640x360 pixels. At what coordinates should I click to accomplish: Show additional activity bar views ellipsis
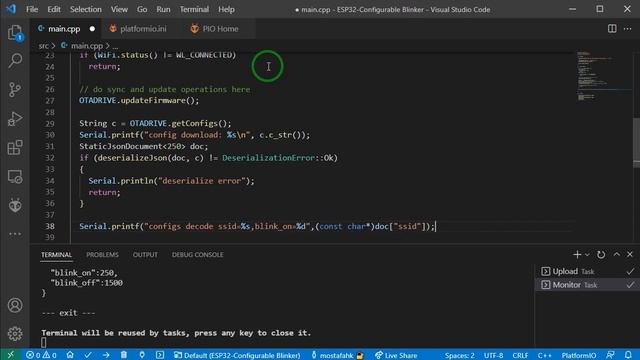[x=15, y=234]
